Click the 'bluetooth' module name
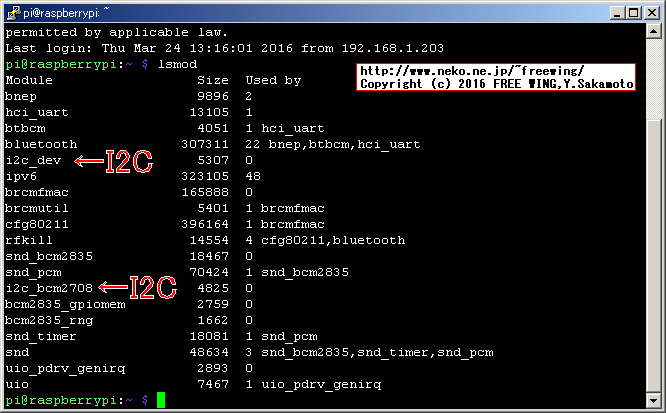The height and width of the screenshot is (413, 666). 41,144
